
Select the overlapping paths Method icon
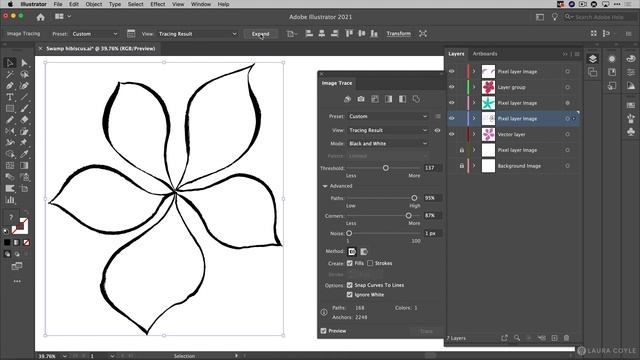tap(364, 252)
